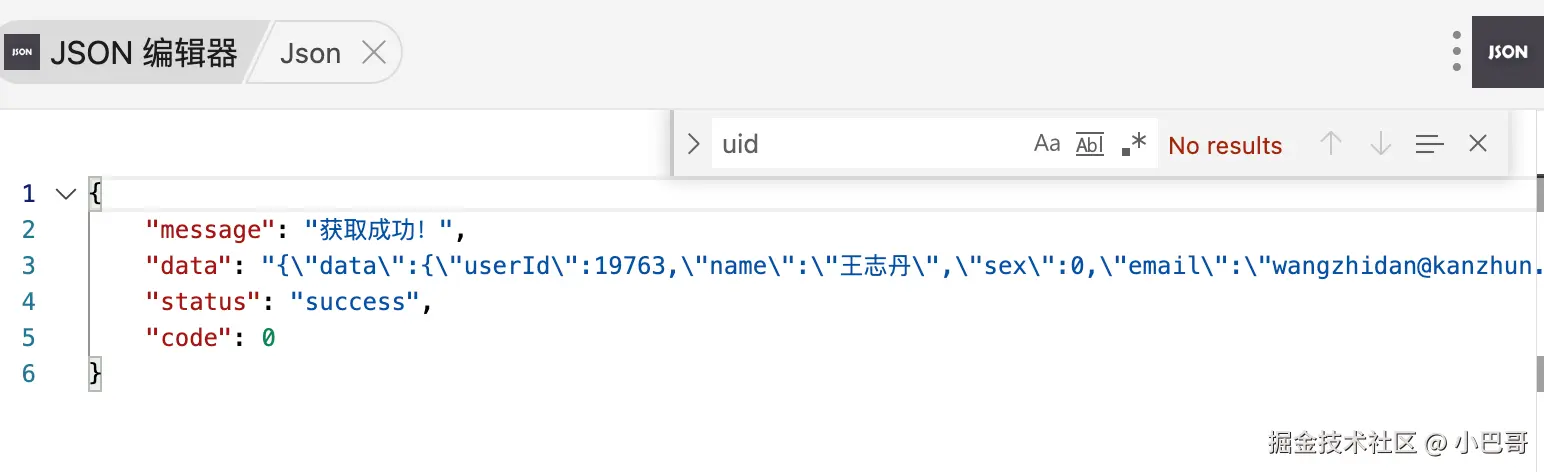Open the vertical three-dot more menu

click(1457, 52)
